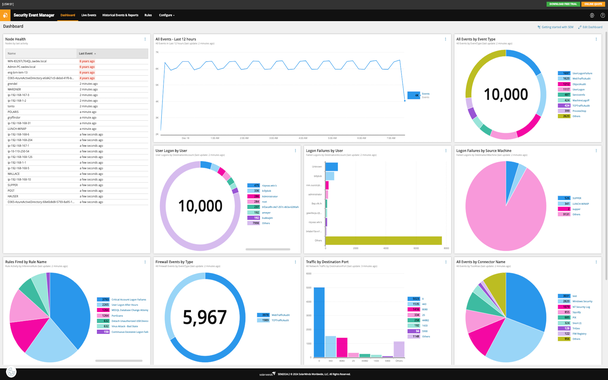Open Node Health widget options menu
Viewport: 608px width, 380px height.
point(145,39)
